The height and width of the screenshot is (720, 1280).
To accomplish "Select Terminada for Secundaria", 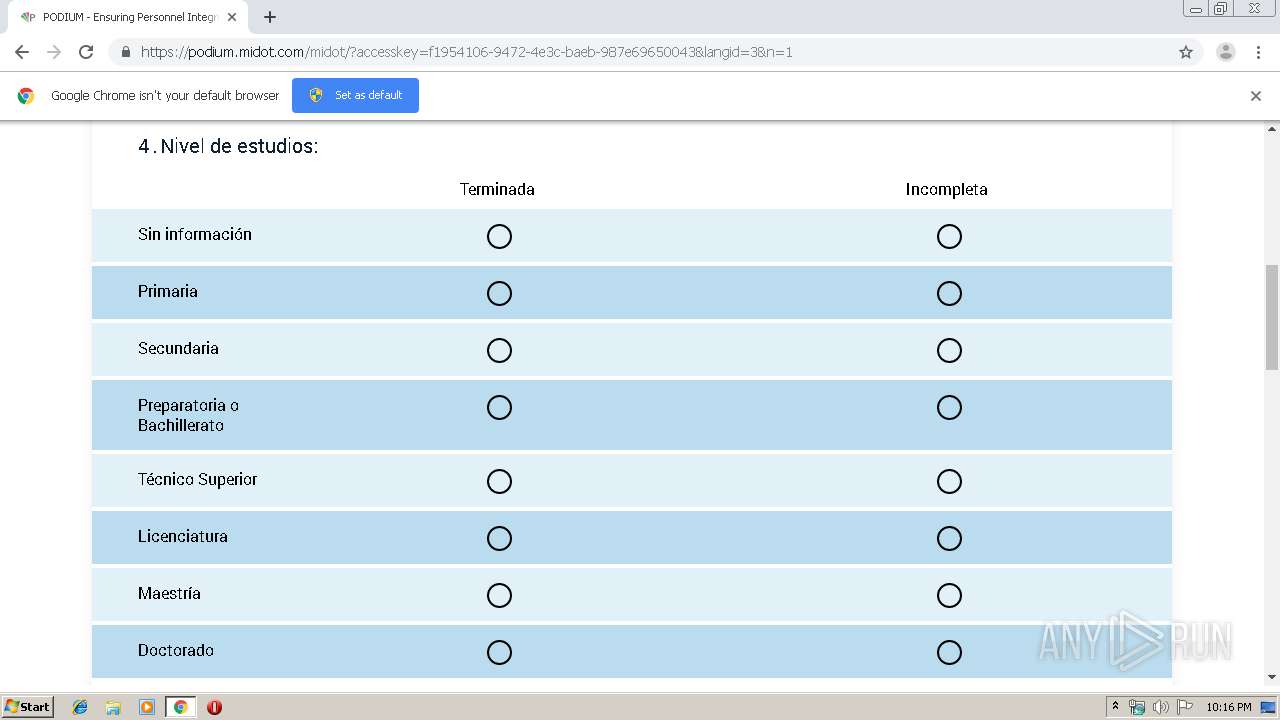I will [x=499, y=350].
